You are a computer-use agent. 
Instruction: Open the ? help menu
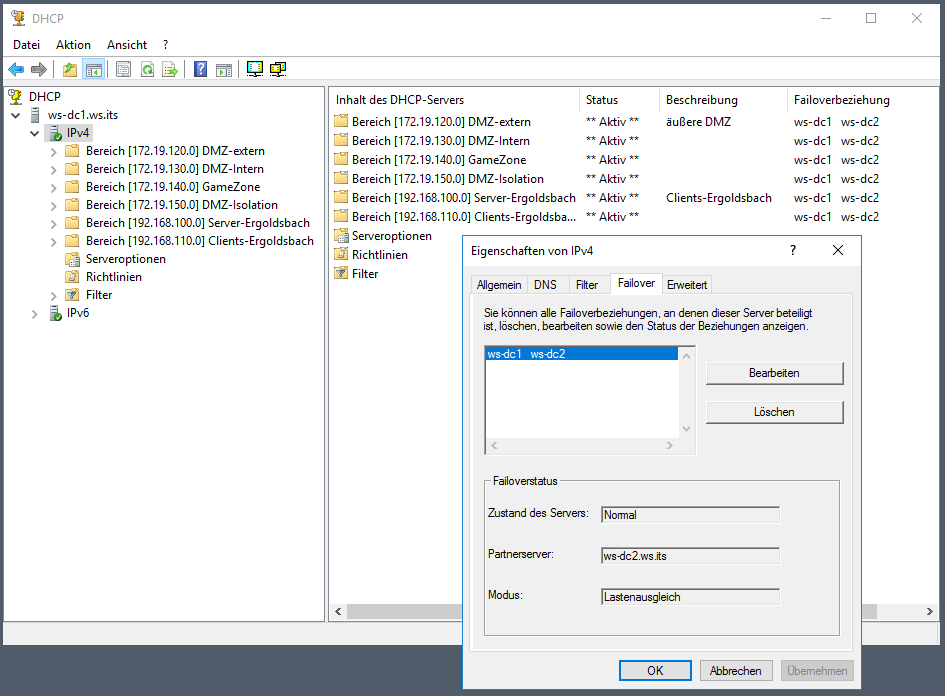click(x=165, y=45)
